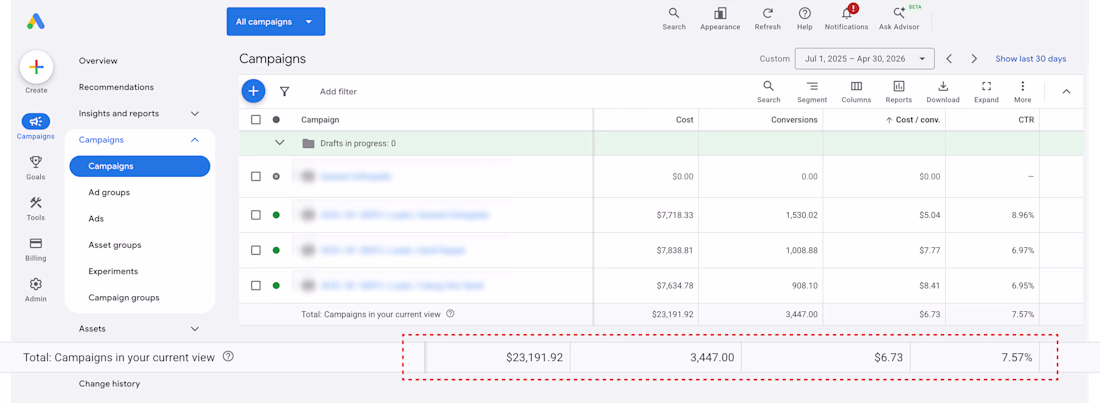Open the Notifications bell
The width and height of the screenshot is (1100, 403).
(847, 13)
